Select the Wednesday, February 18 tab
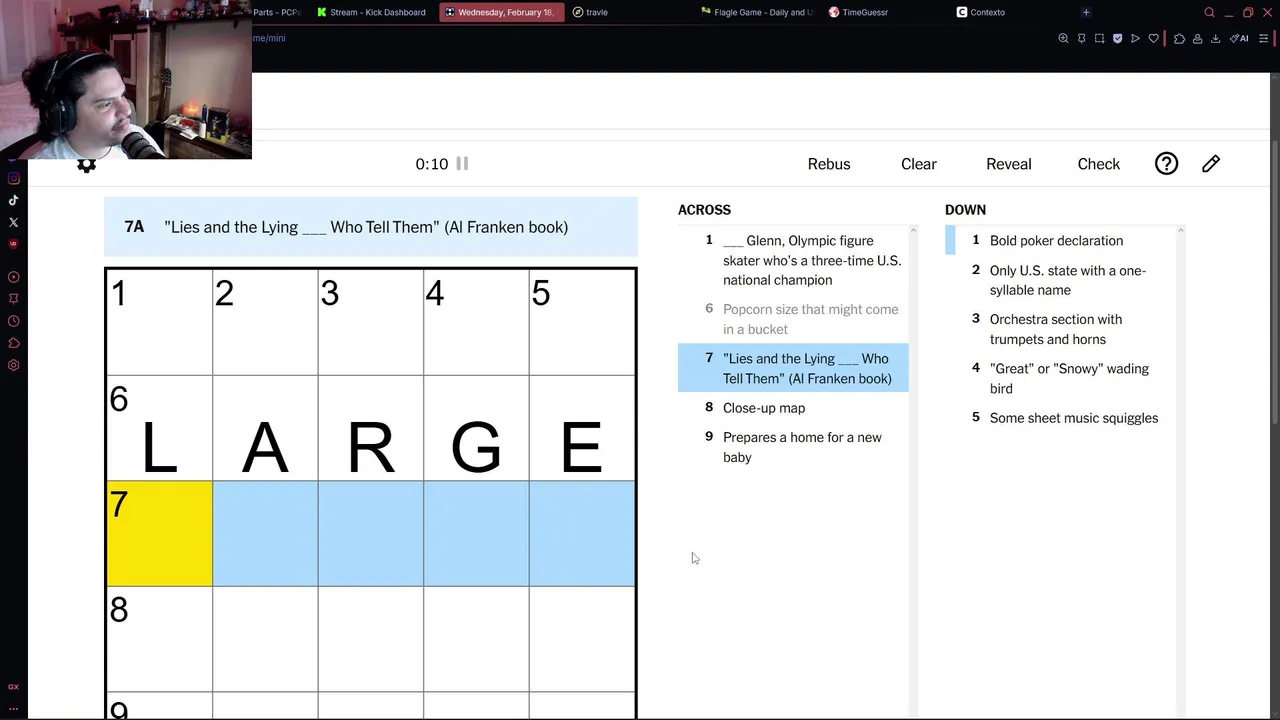Viewport: 1280px width, 720px height. [501, 12]
